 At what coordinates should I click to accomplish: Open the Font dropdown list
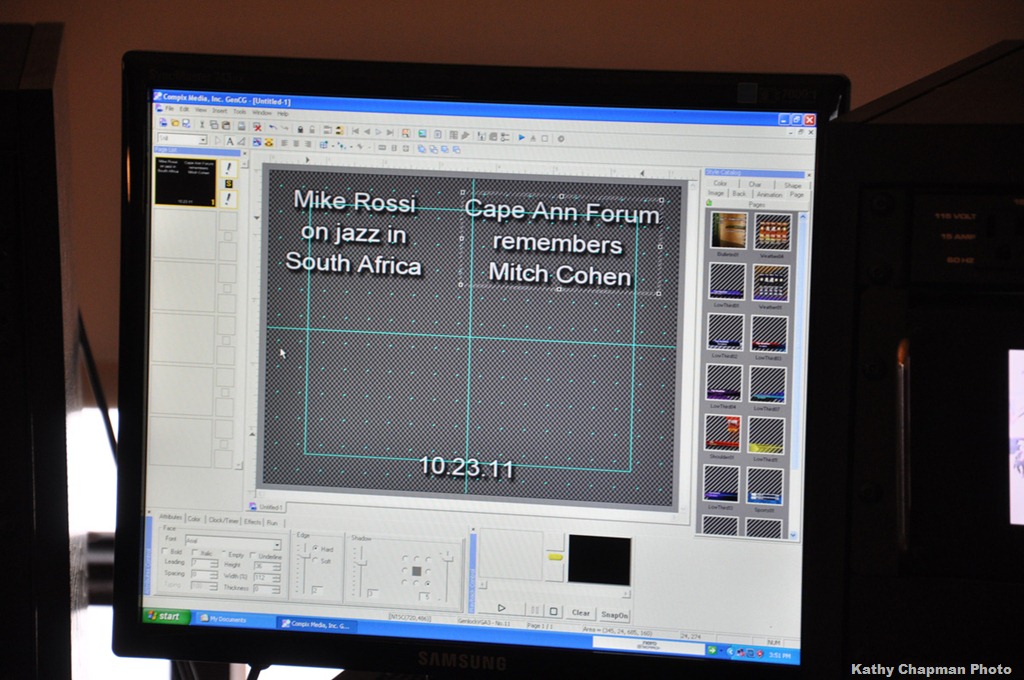pyautogui.click(x=276, y=542)
